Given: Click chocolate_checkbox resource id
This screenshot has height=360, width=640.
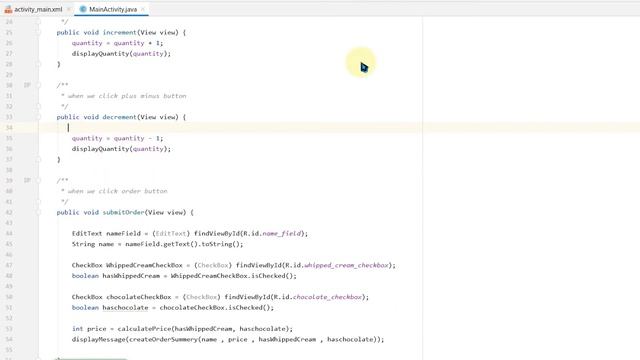Looking at the screenshot, I should point(327,297).
